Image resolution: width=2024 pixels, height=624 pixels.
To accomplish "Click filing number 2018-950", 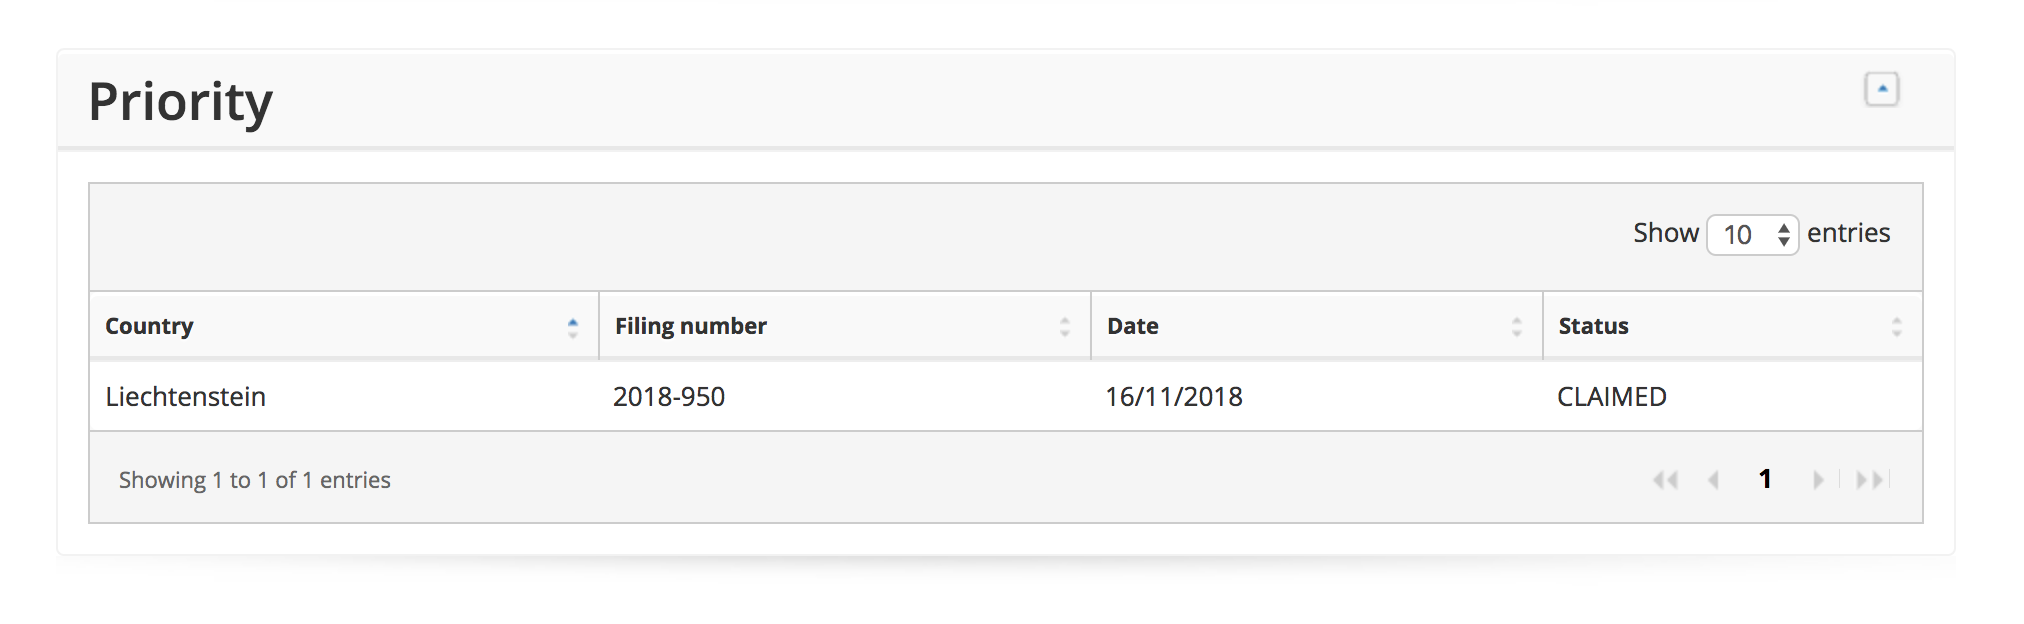I will pos(668,397).
